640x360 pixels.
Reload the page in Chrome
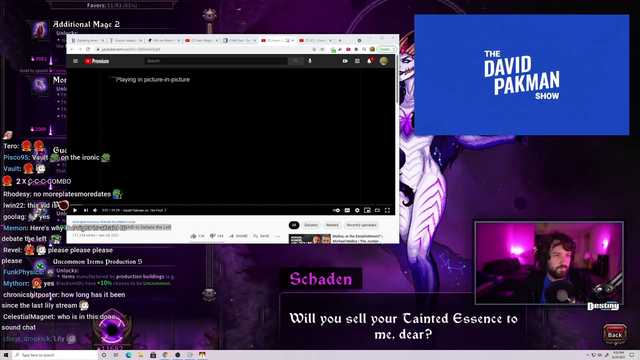coord(88,49)
